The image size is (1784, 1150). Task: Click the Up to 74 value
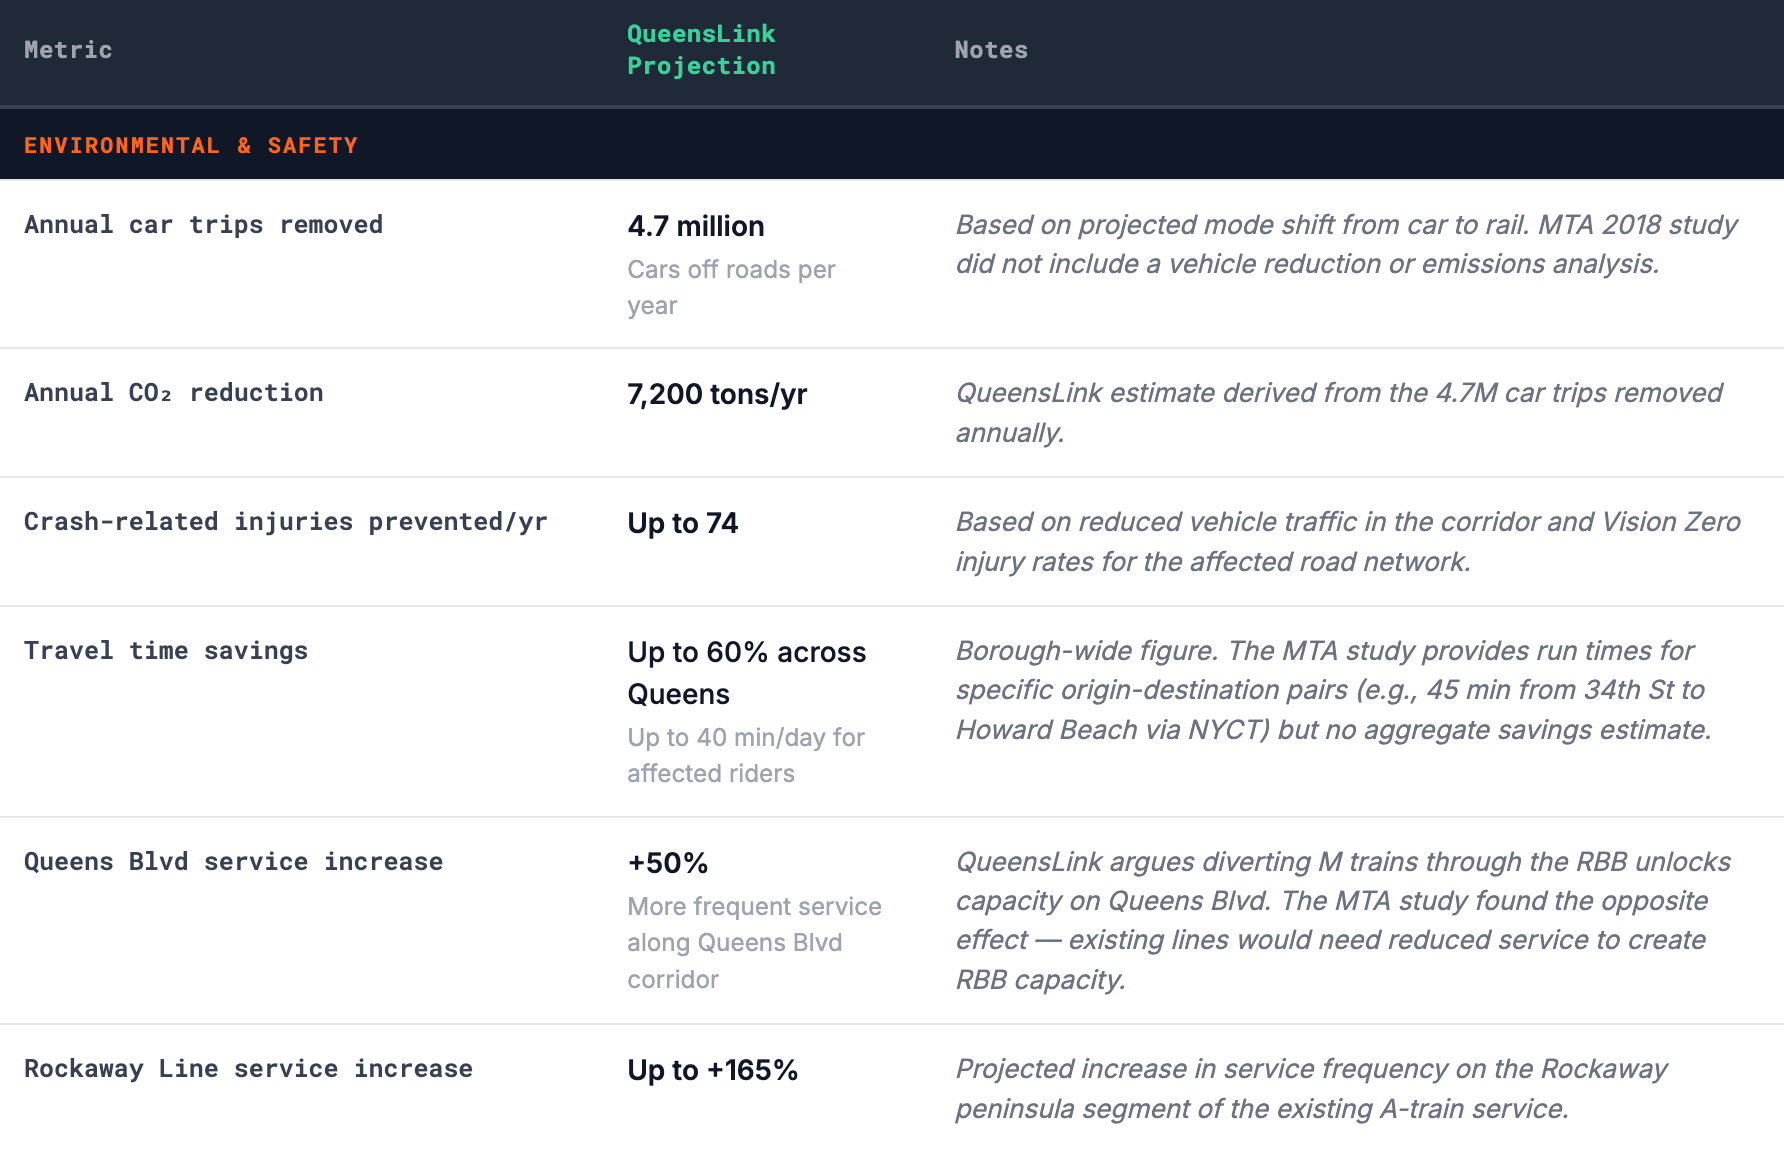pyautogui.click(x=683, y=523)
